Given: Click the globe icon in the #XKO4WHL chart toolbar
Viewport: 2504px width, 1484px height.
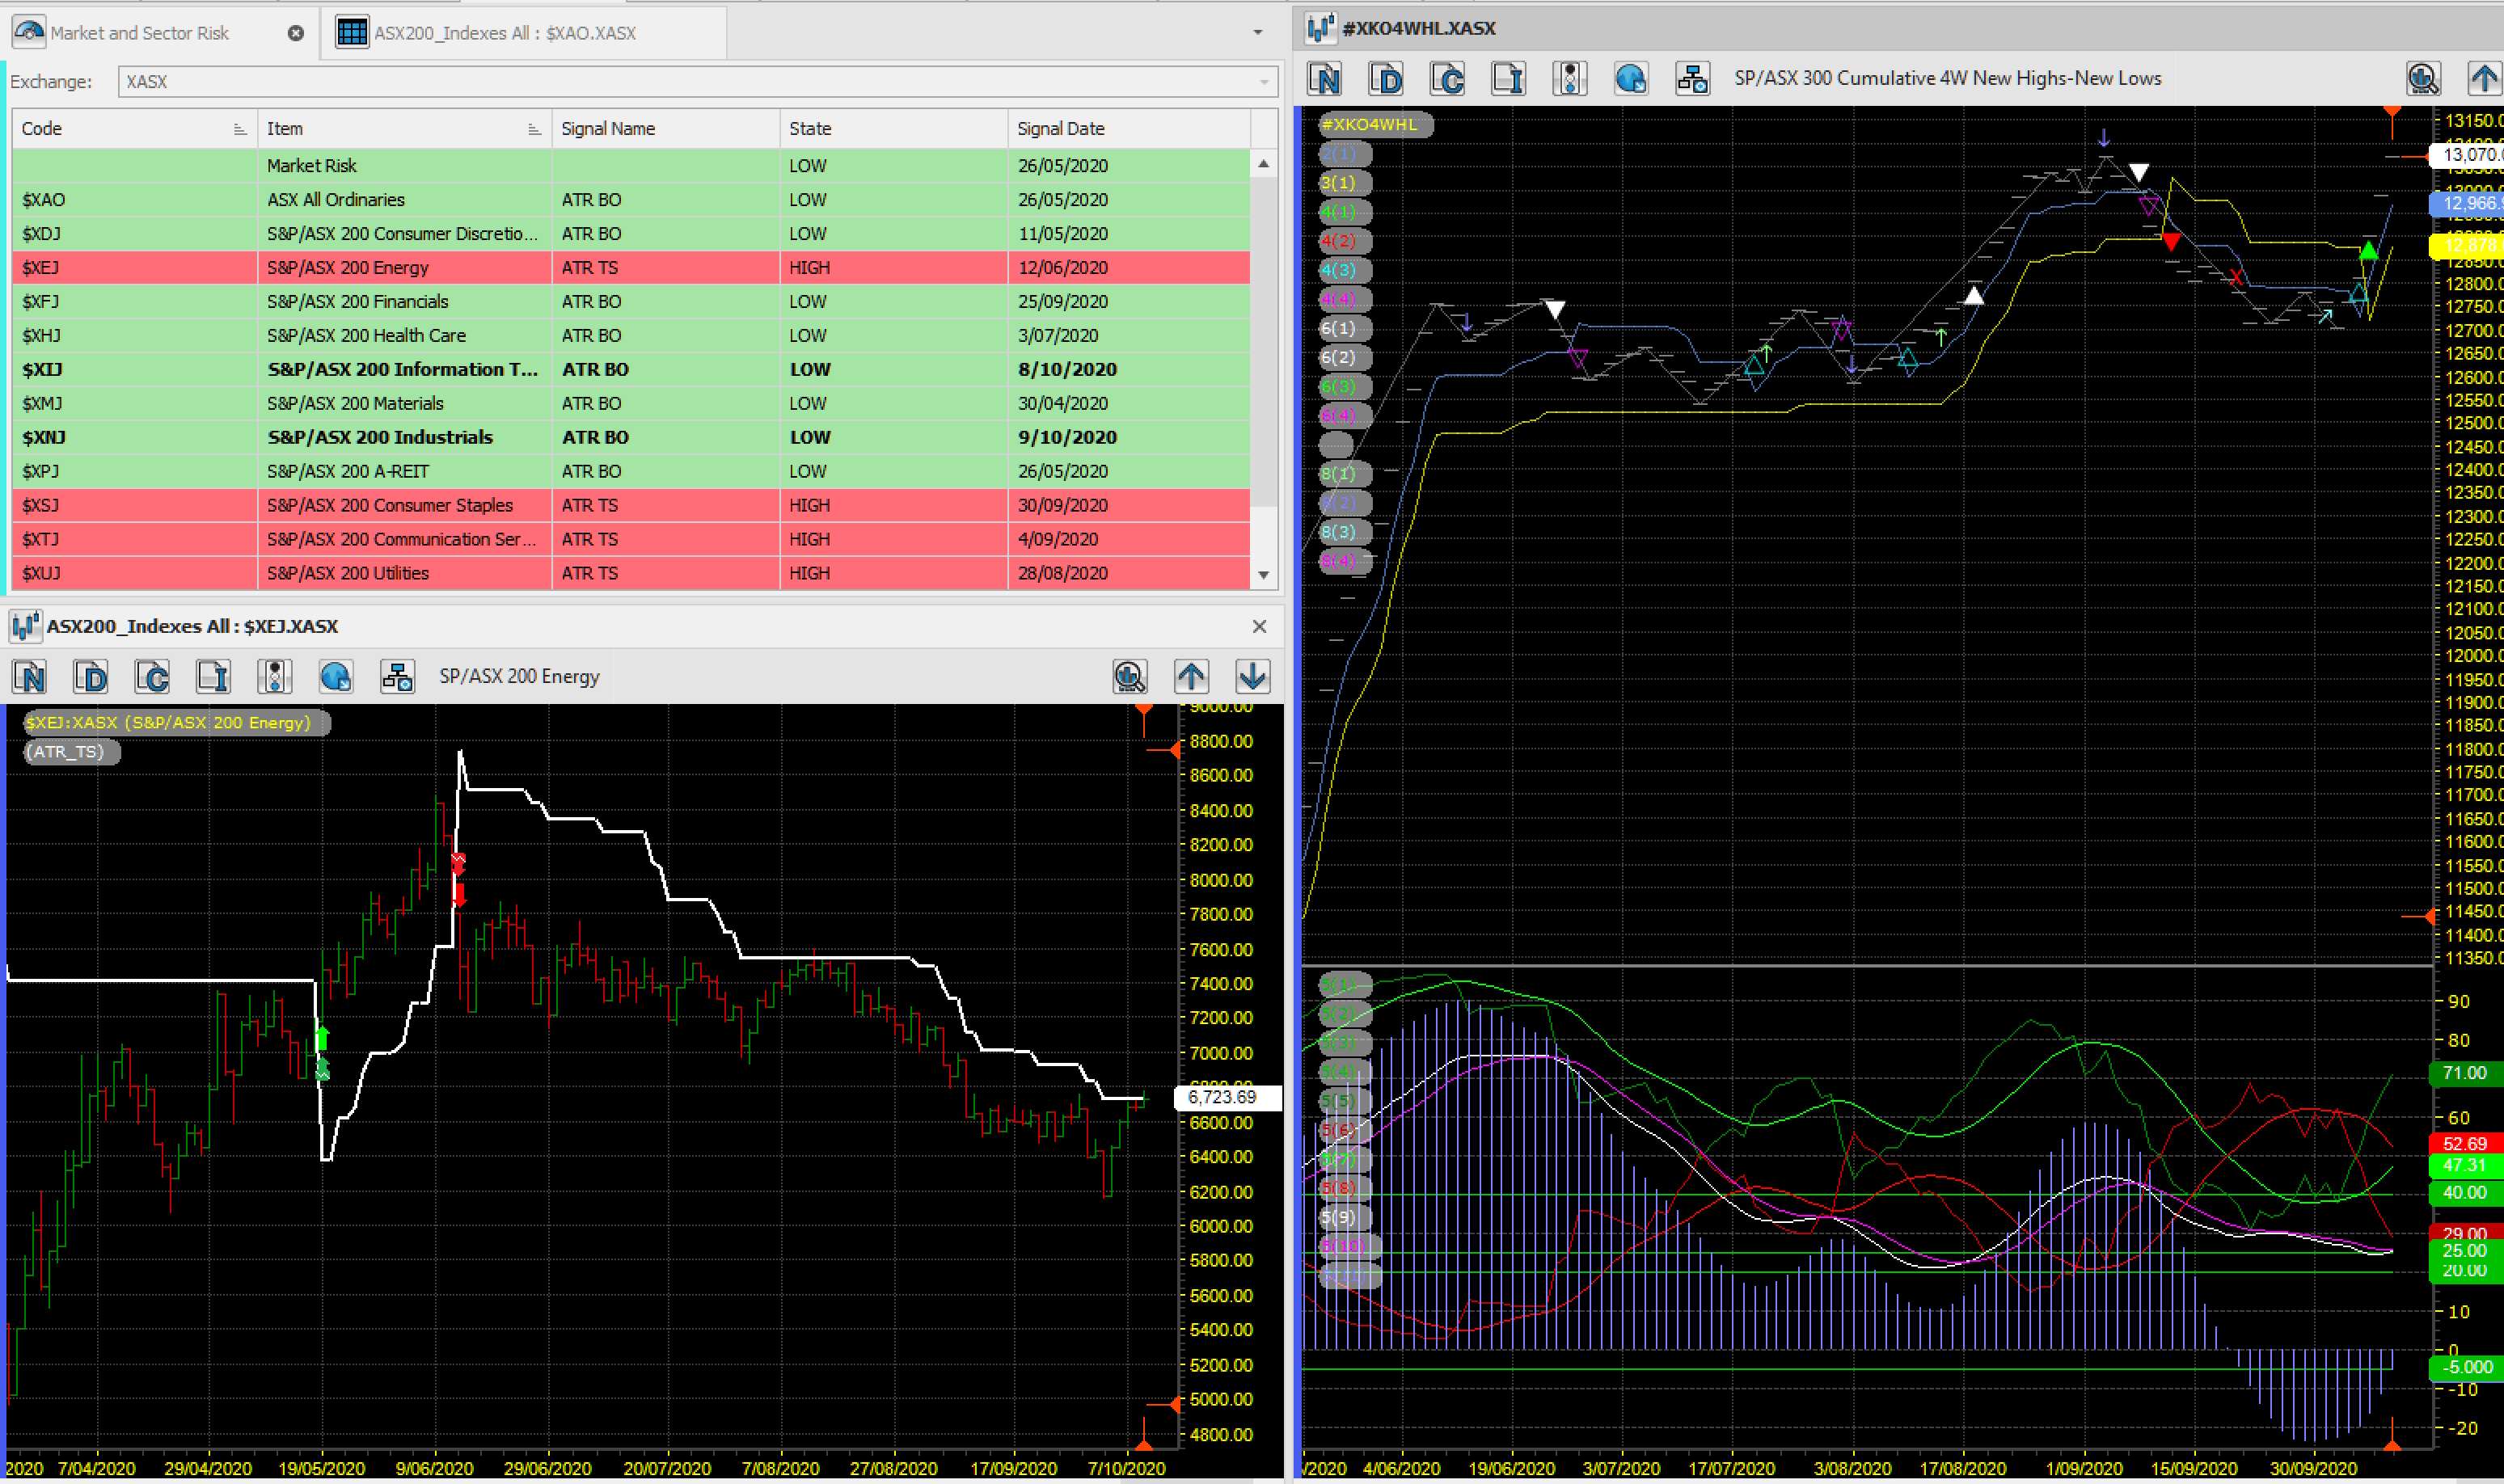Looking at the screenshot, I should 1631,78.
